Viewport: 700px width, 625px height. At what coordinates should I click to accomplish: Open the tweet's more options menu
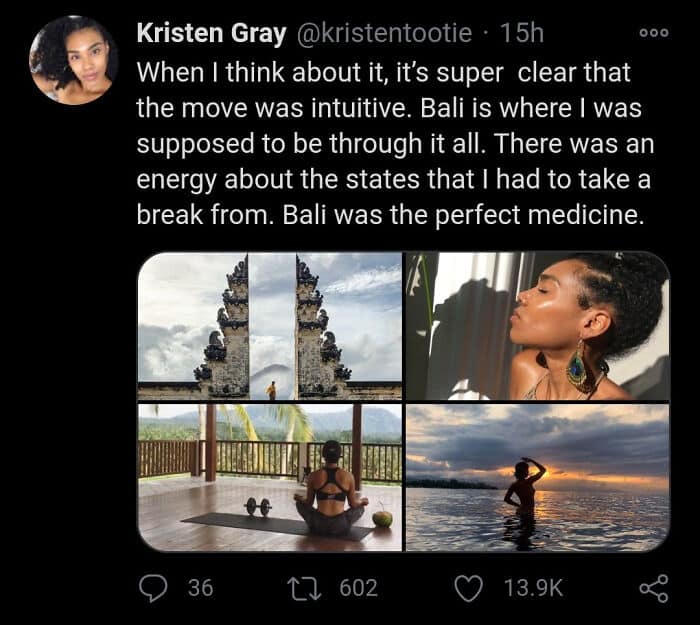[x=652, y=30]
